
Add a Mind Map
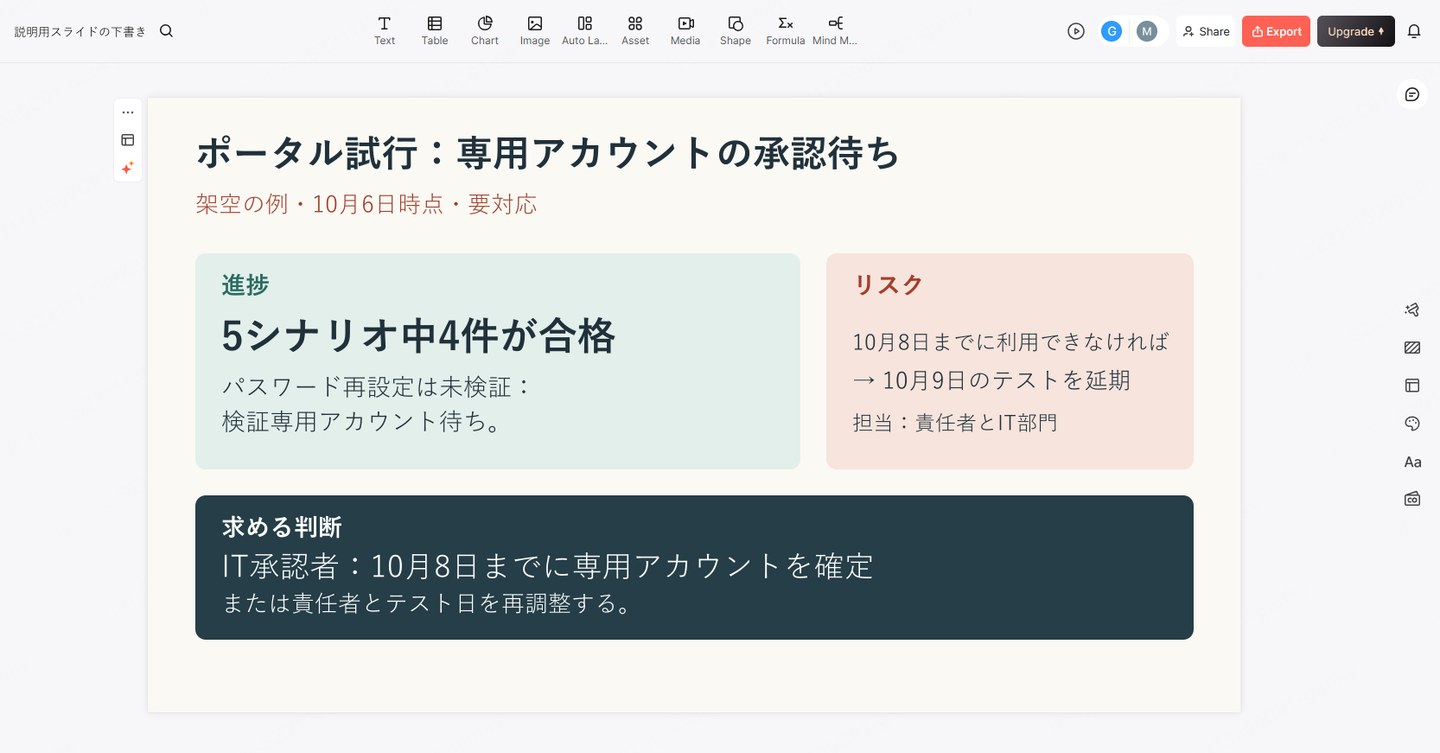[835, 31]
